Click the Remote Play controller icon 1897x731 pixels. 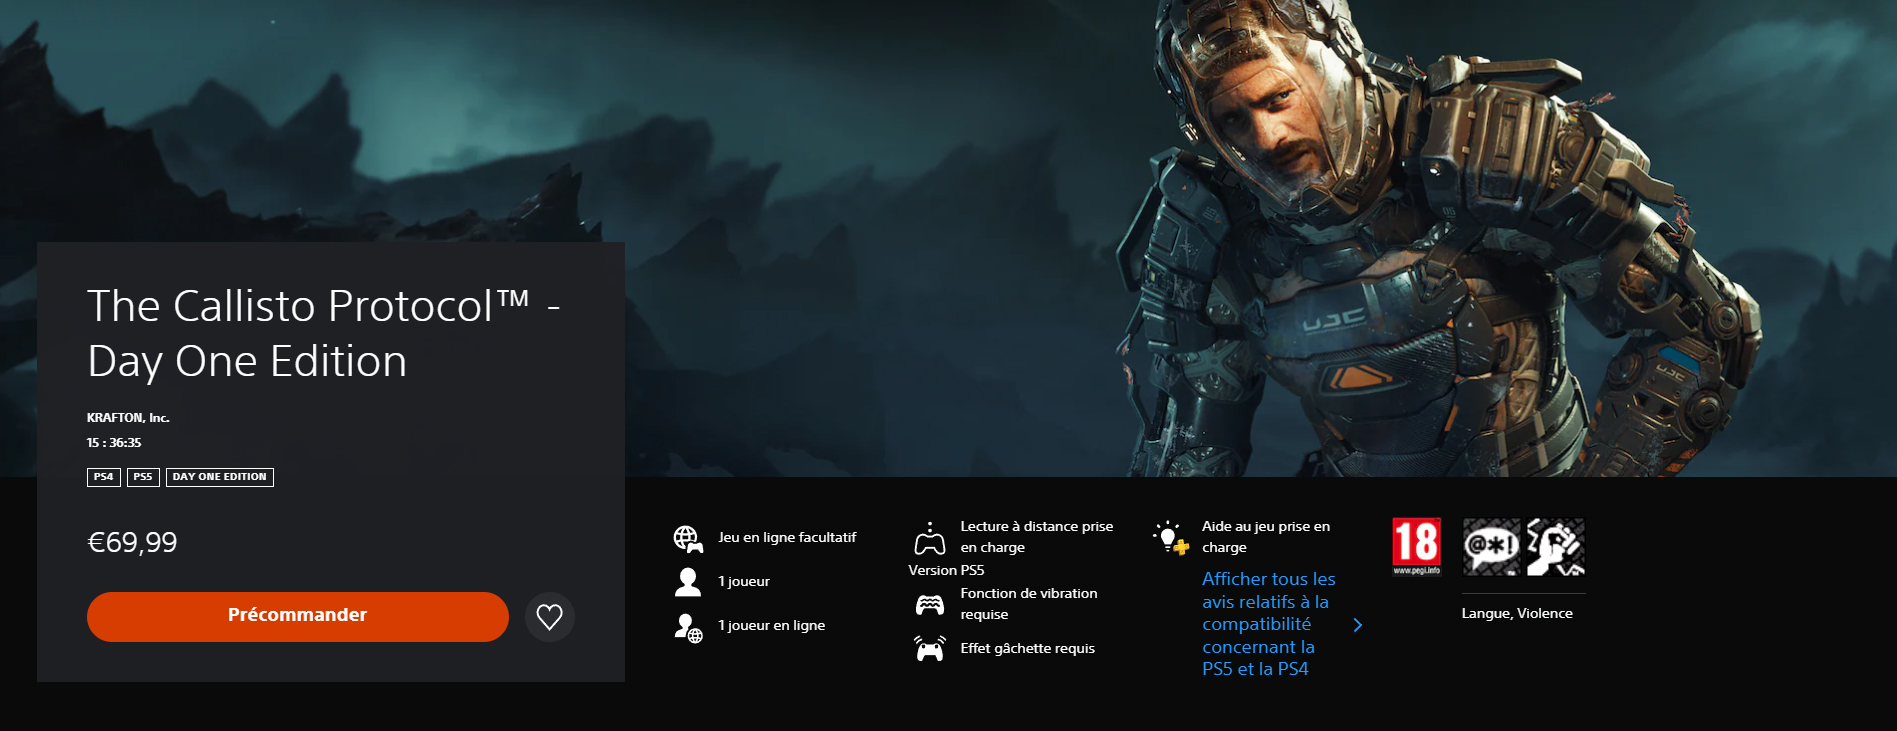930,538
